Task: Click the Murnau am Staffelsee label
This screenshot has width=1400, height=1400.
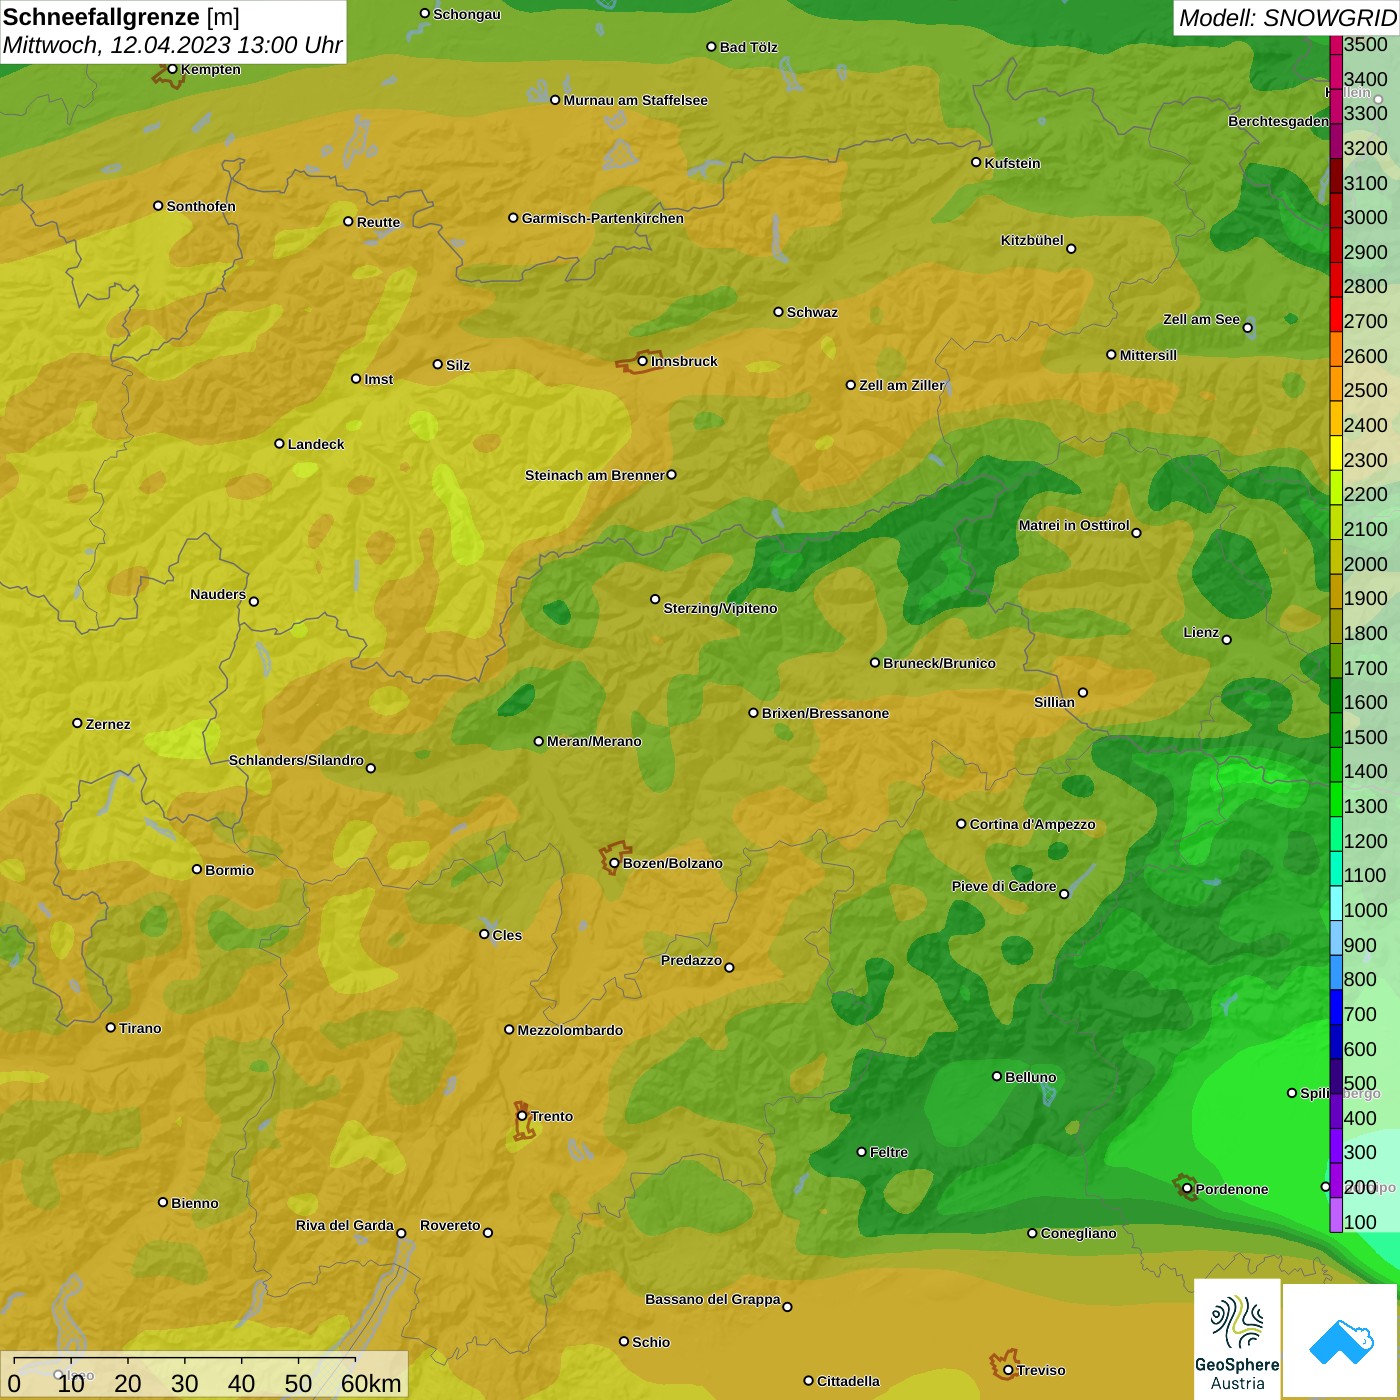Action: [x=635, y=100]
